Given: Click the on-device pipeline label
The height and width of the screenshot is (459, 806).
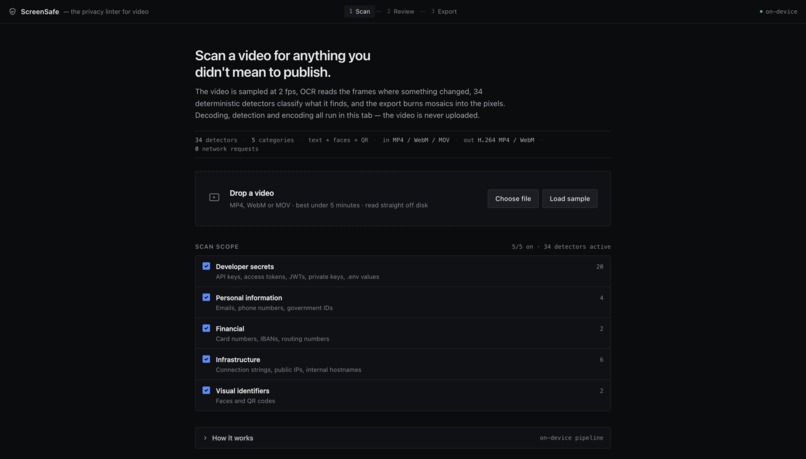Looking at the screenshot, I should pos(571,438).
